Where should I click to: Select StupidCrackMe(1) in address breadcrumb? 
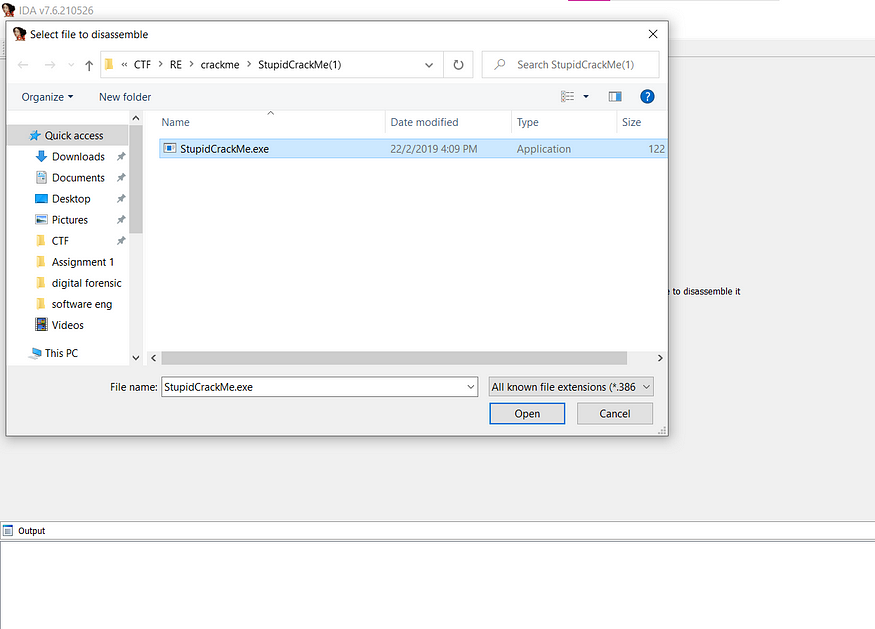click(x=300, y=65)
